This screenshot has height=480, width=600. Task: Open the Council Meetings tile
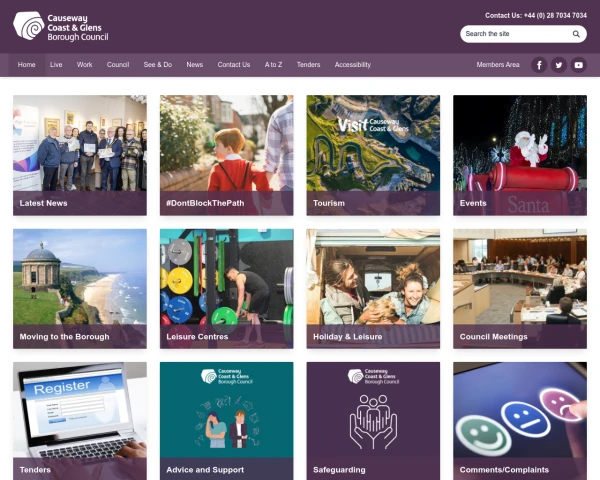pos(520,289)
